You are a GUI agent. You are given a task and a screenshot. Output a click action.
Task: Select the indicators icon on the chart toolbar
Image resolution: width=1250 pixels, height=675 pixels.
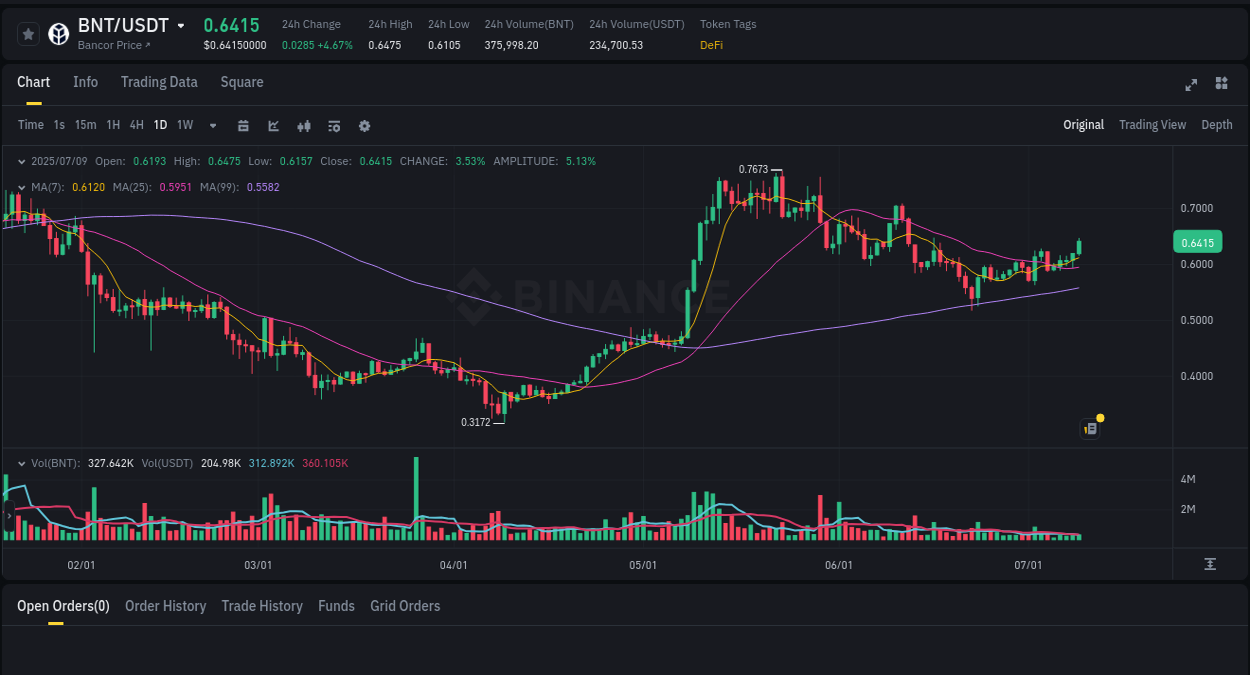[333, 125]
